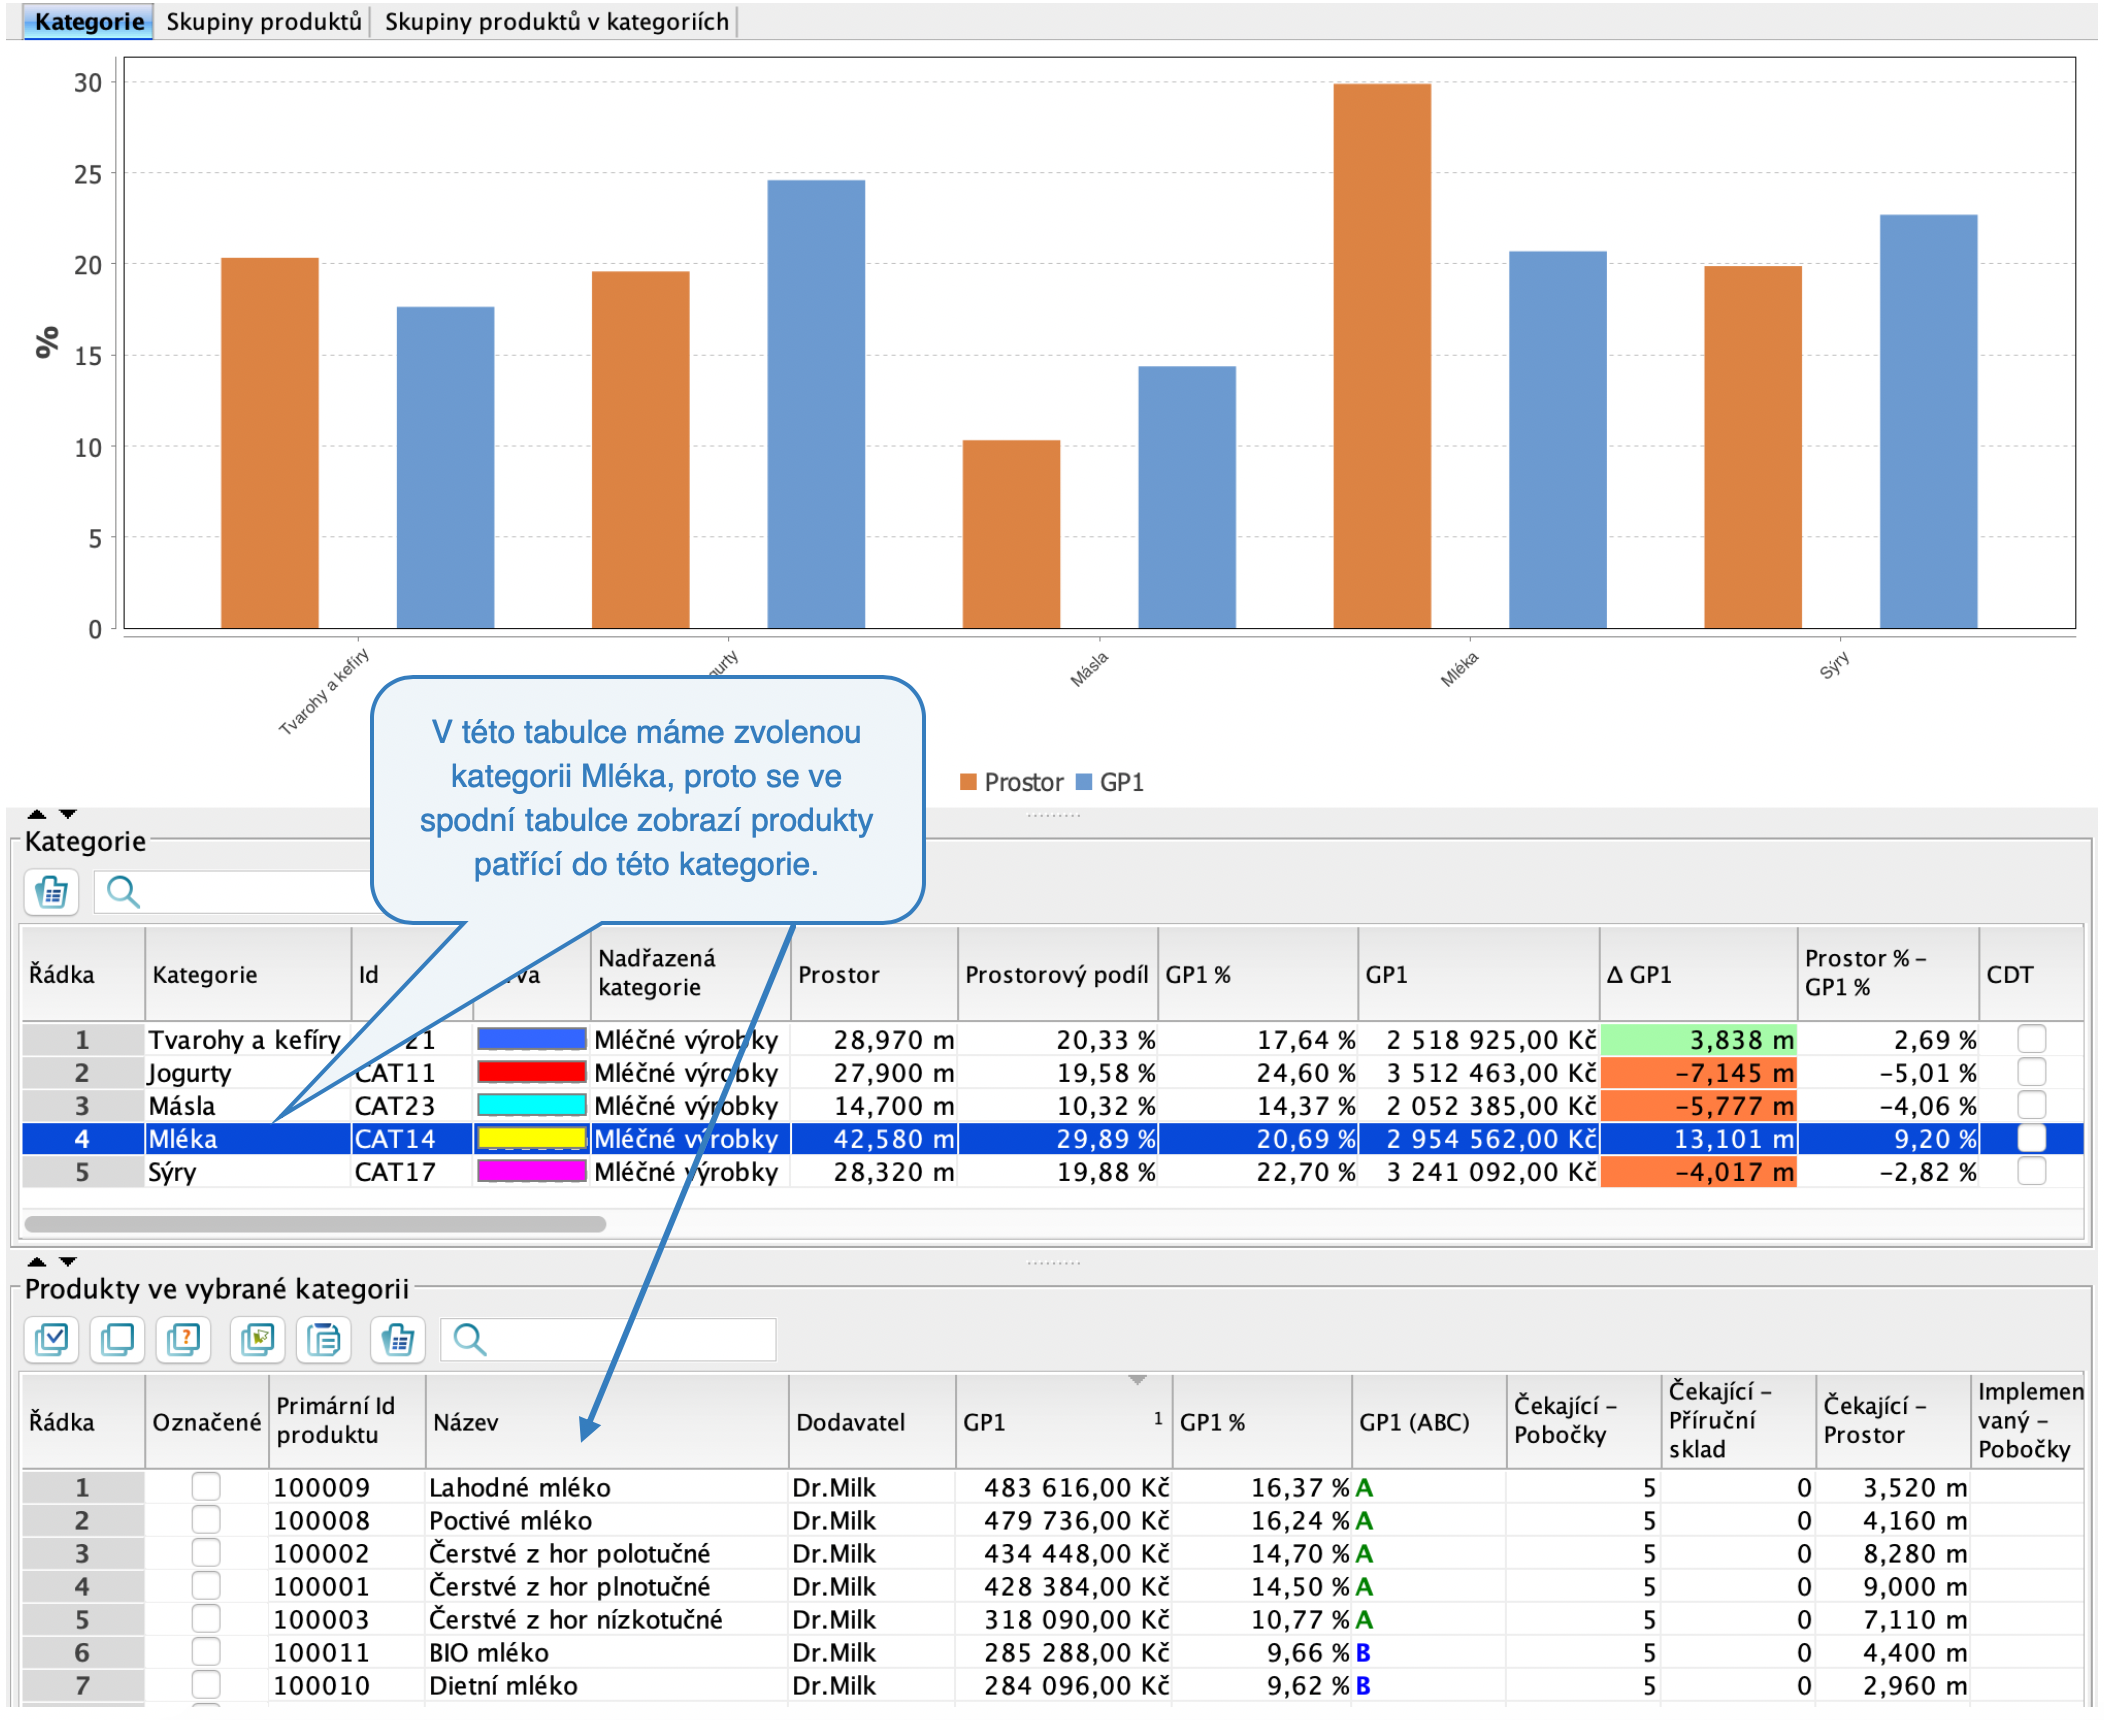Deselect all products icon
2104x1720 pixels.
pyautogui.click(x=117, y=1340)
